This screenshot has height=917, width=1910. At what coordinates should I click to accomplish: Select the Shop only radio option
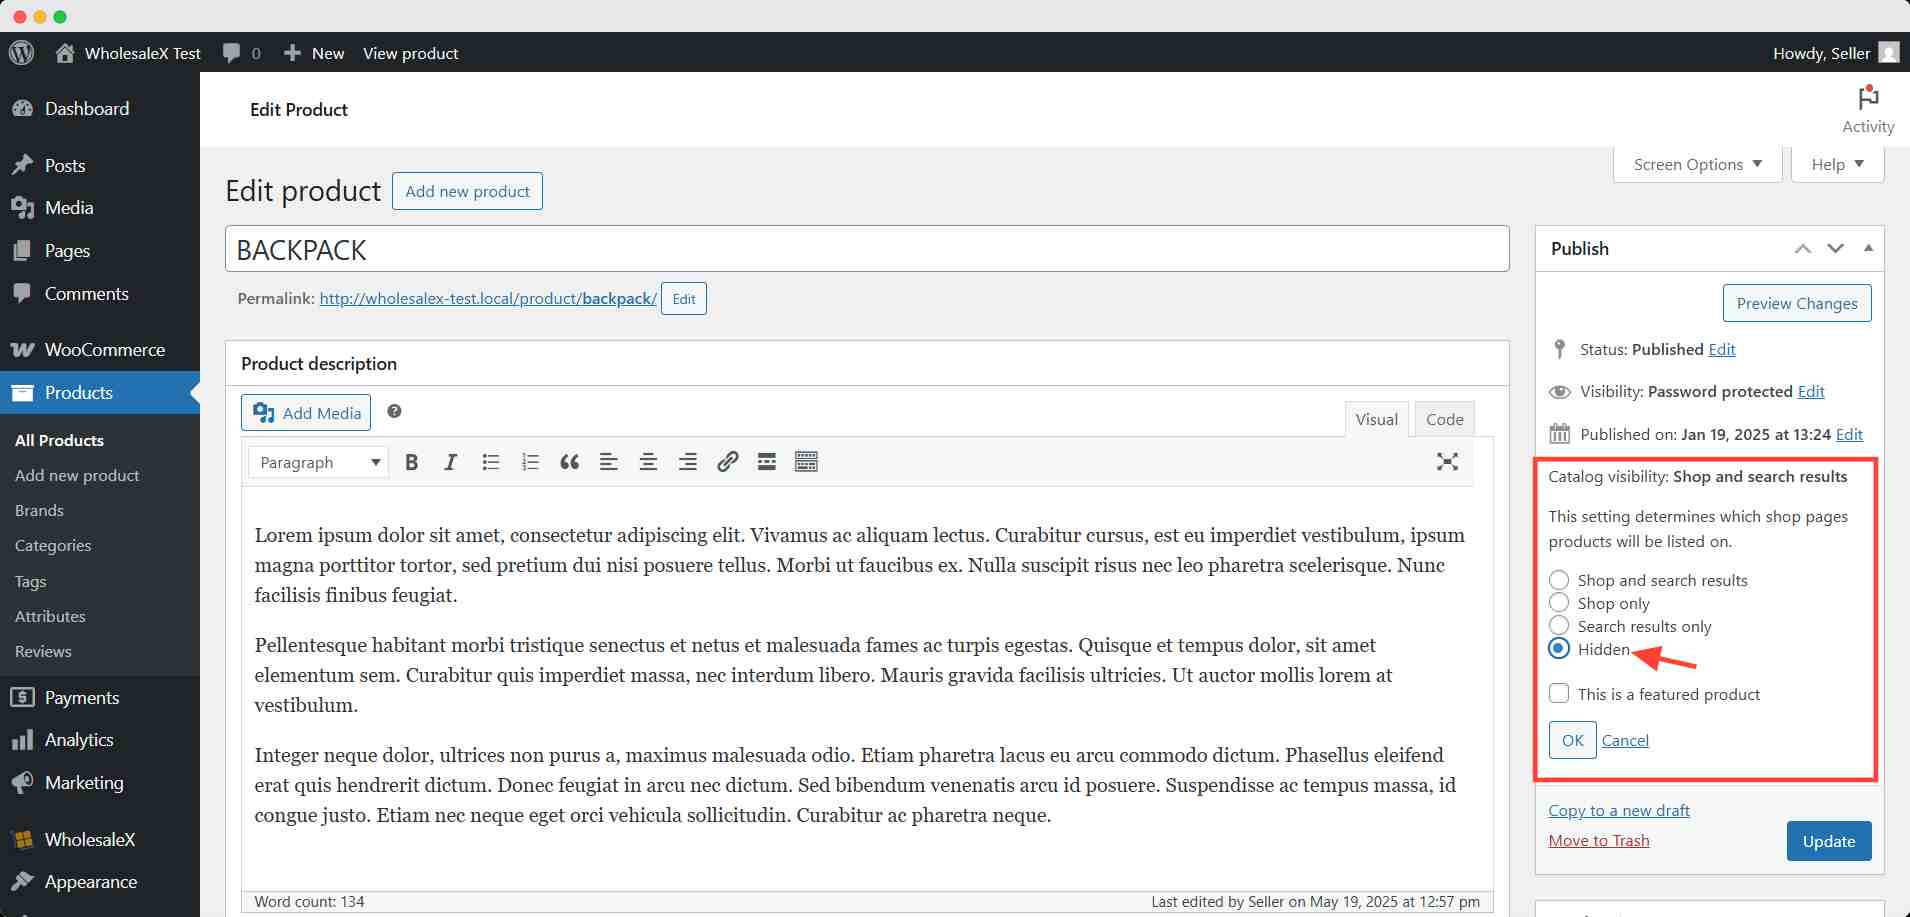tap(1558, 603)
